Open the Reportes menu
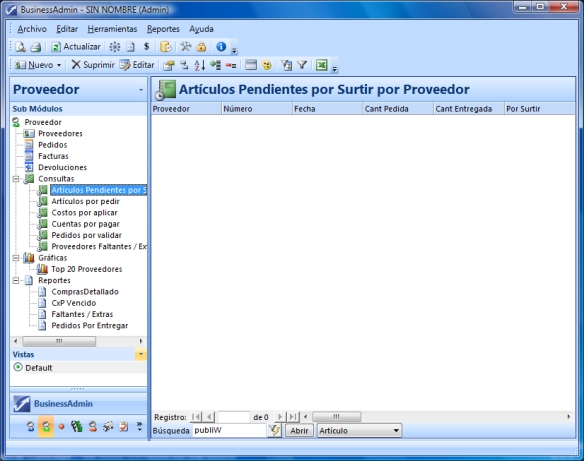 coord(163,29)
